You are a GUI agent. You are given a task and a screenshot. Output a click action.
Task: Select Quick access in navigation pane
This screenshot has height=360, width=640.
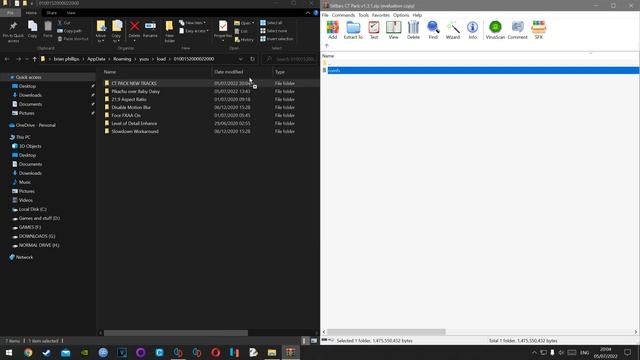point(29,77)
